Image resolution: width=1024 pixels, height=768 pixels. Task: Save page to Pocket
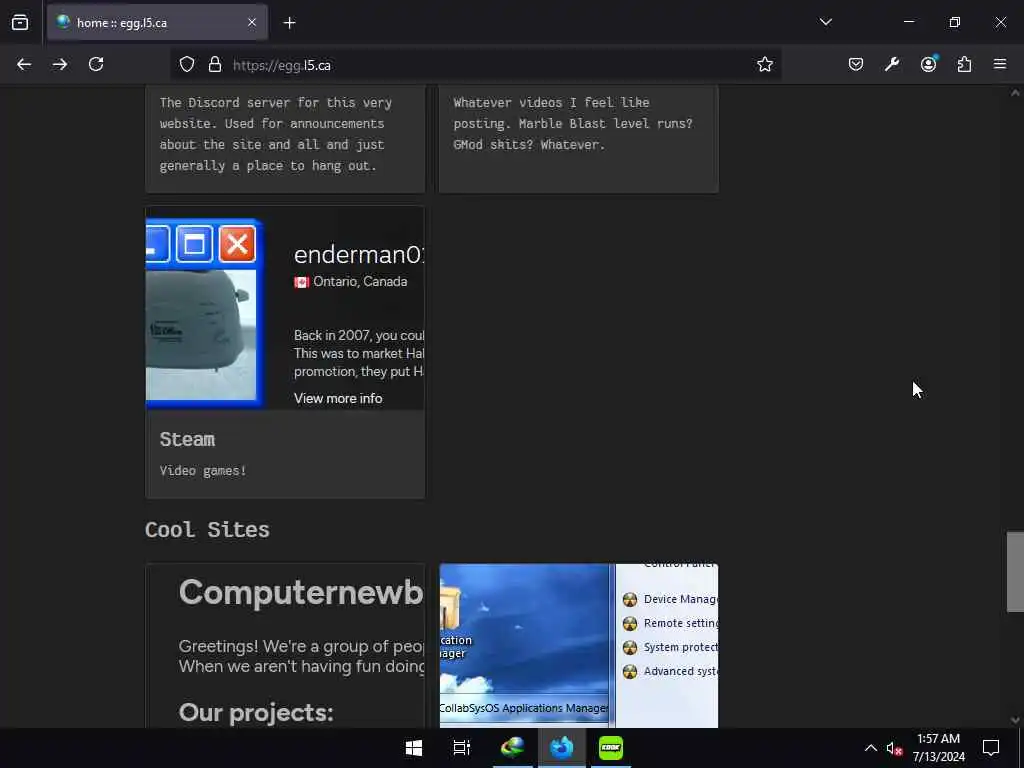856,64
